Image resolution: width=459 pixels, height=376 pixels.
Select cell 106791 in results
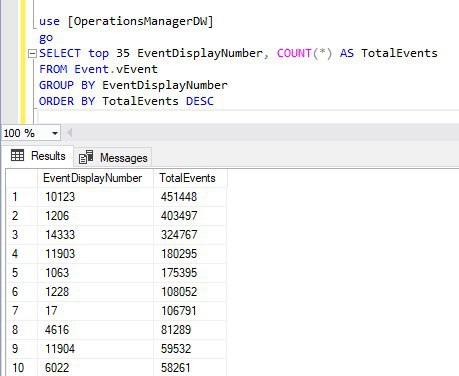click(190, 311)
